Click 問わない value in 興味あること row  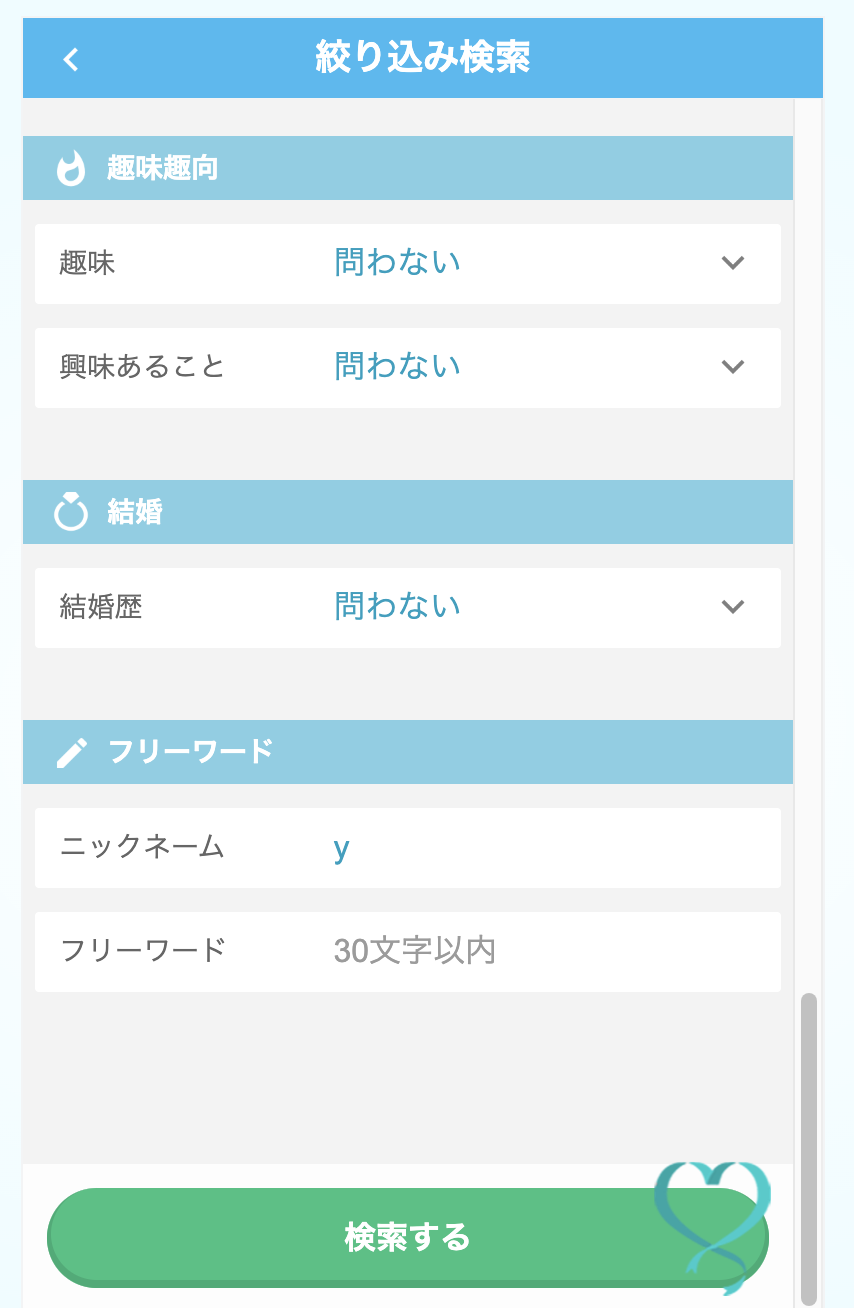397,367
